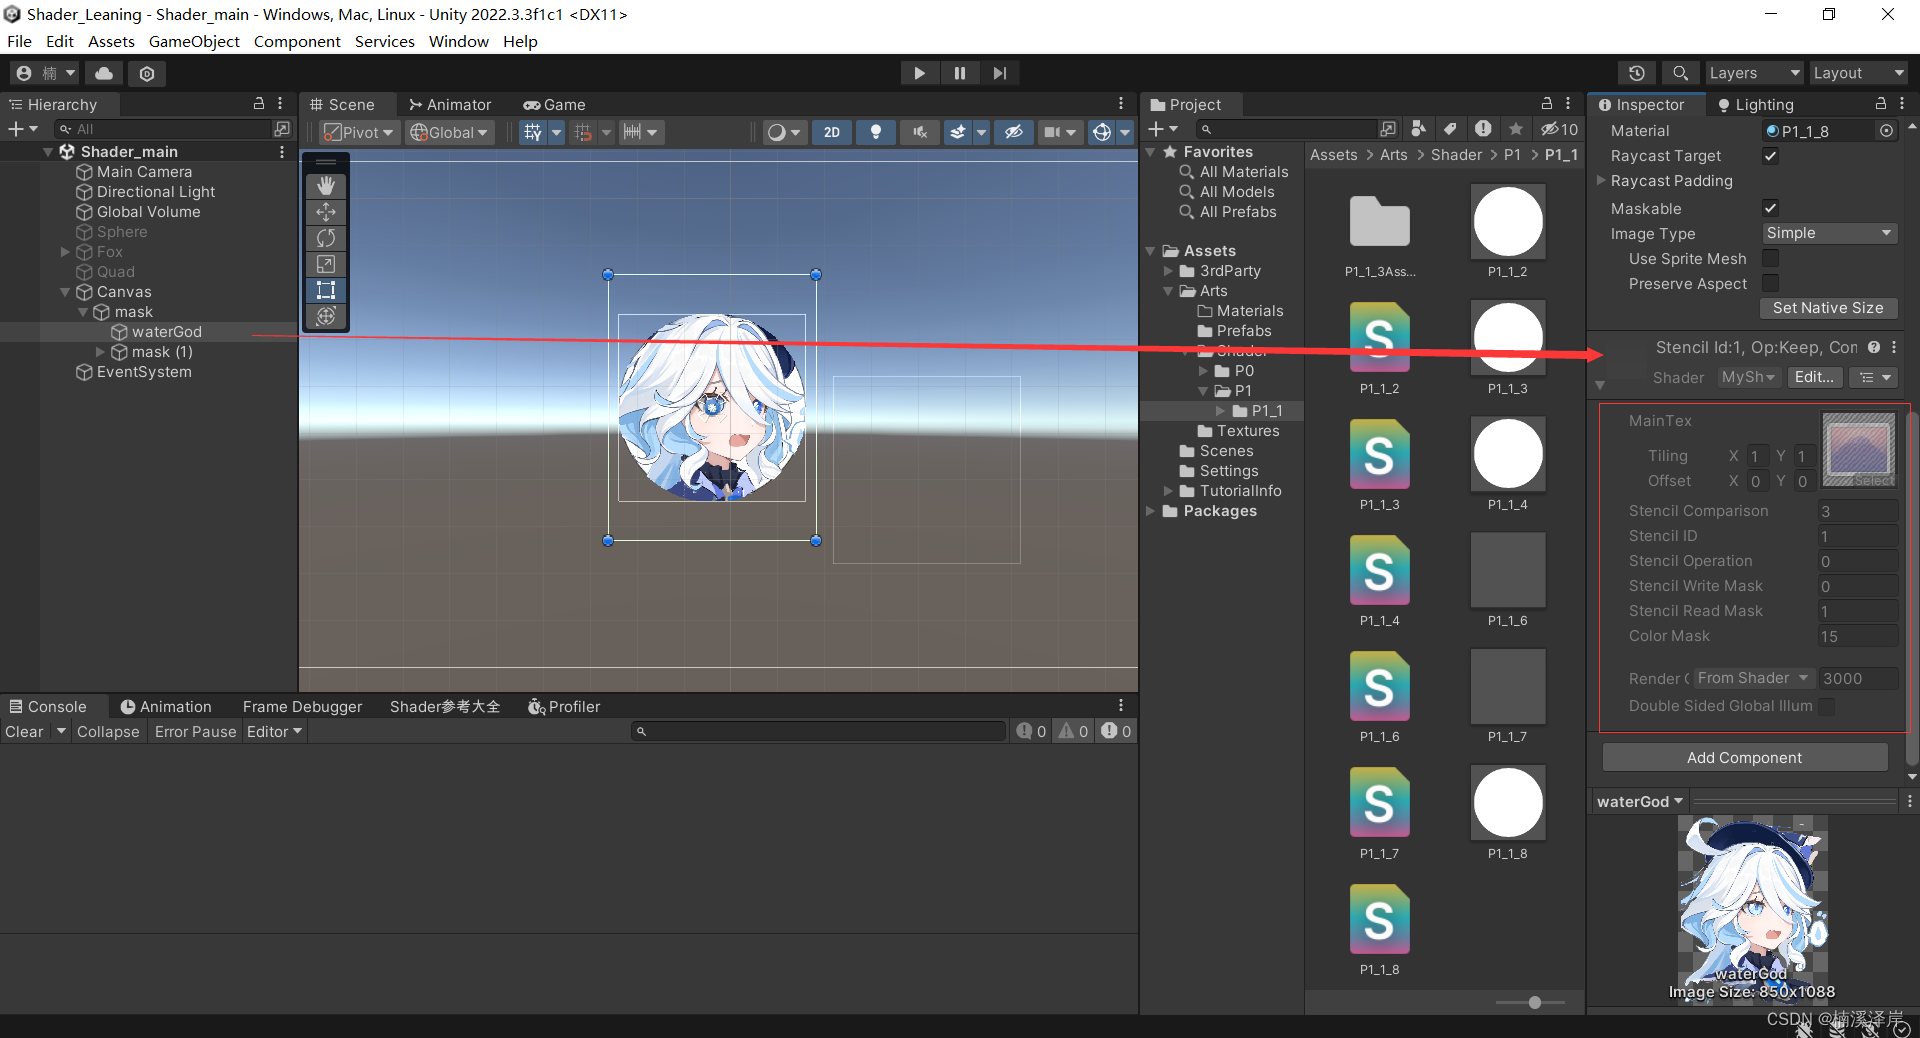Open the Global handle rotation dropdown
Image resolution: width=1920 pixels, height=1038 pixels.
(450, 132)
